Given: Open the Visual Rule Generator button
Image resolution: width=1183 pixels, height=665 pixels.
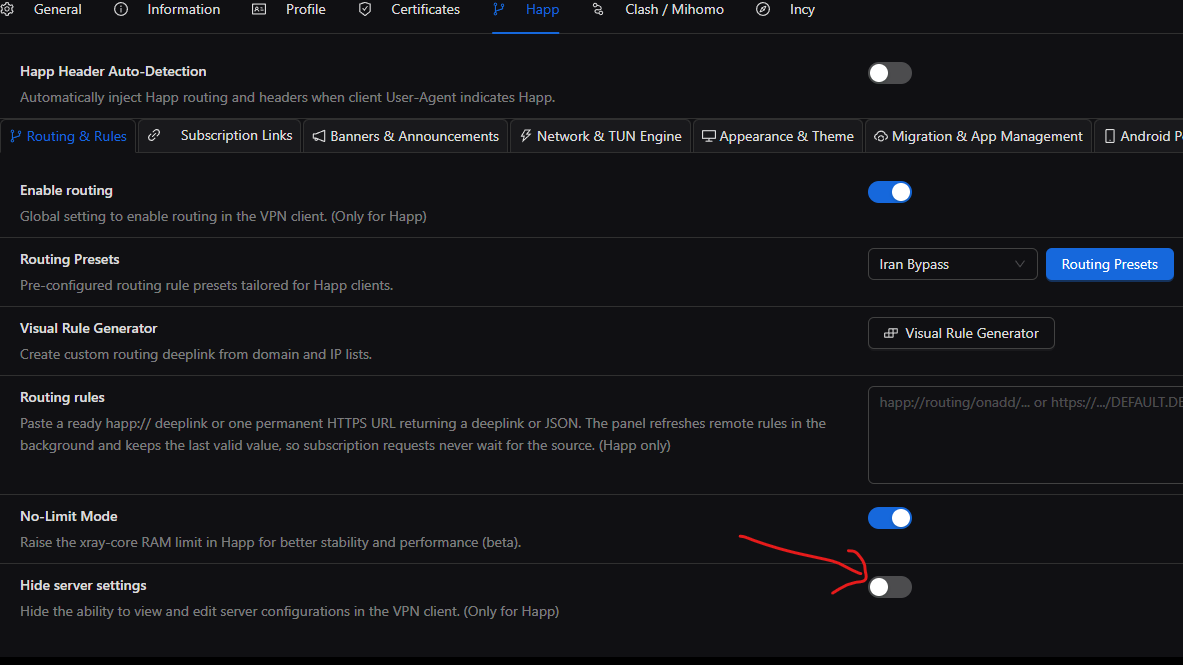Looking at the screenshot, I should 961,333.
